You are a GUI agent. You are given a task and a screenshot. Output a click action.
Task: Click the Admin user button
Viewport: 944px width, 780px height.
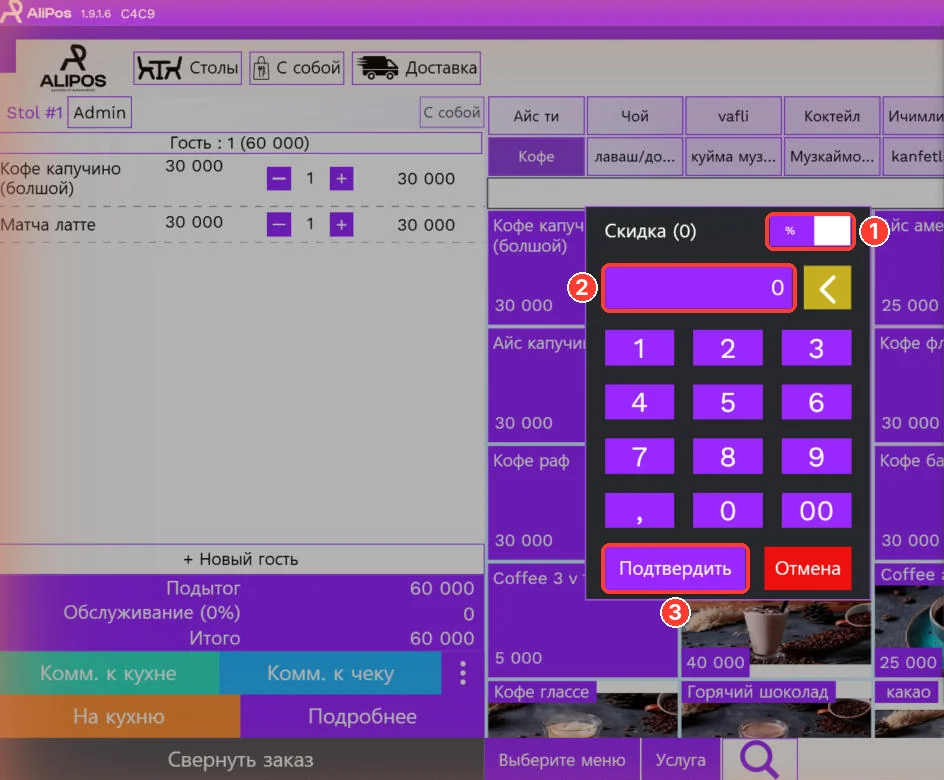point(100,113)
